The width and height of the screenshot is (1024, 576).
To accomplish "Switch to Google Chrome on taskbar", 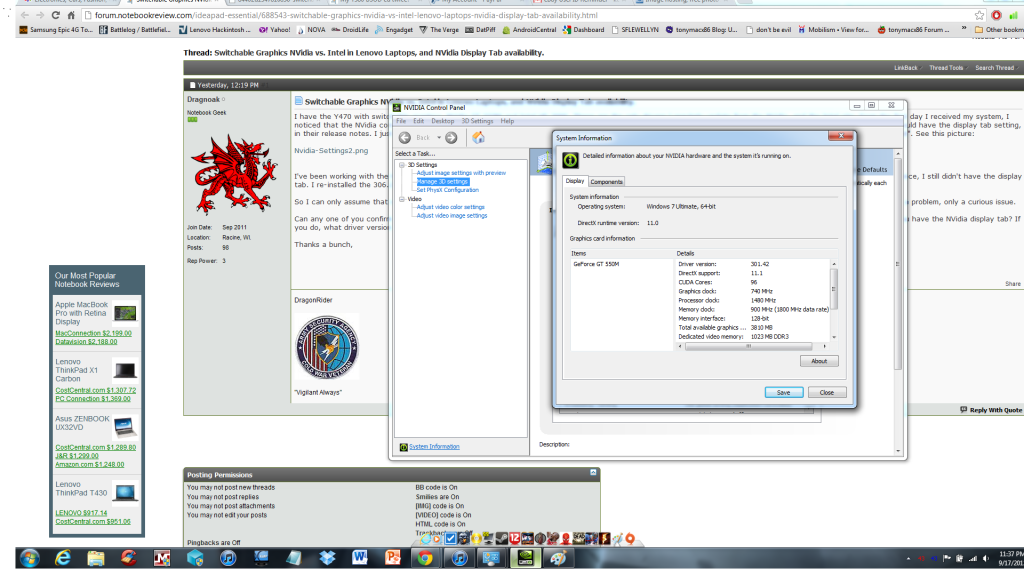I will (x=426, y=558).
